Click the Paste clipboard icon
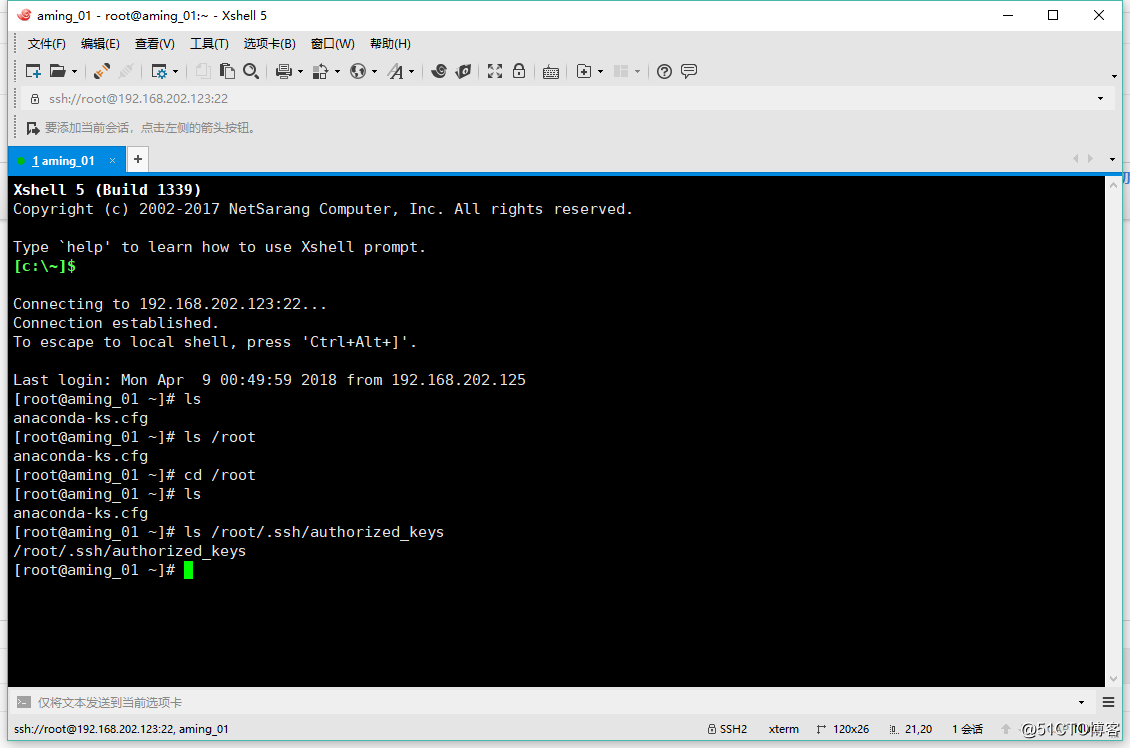1130x748 pixels. pyautogui.click(x=227, y=71)
